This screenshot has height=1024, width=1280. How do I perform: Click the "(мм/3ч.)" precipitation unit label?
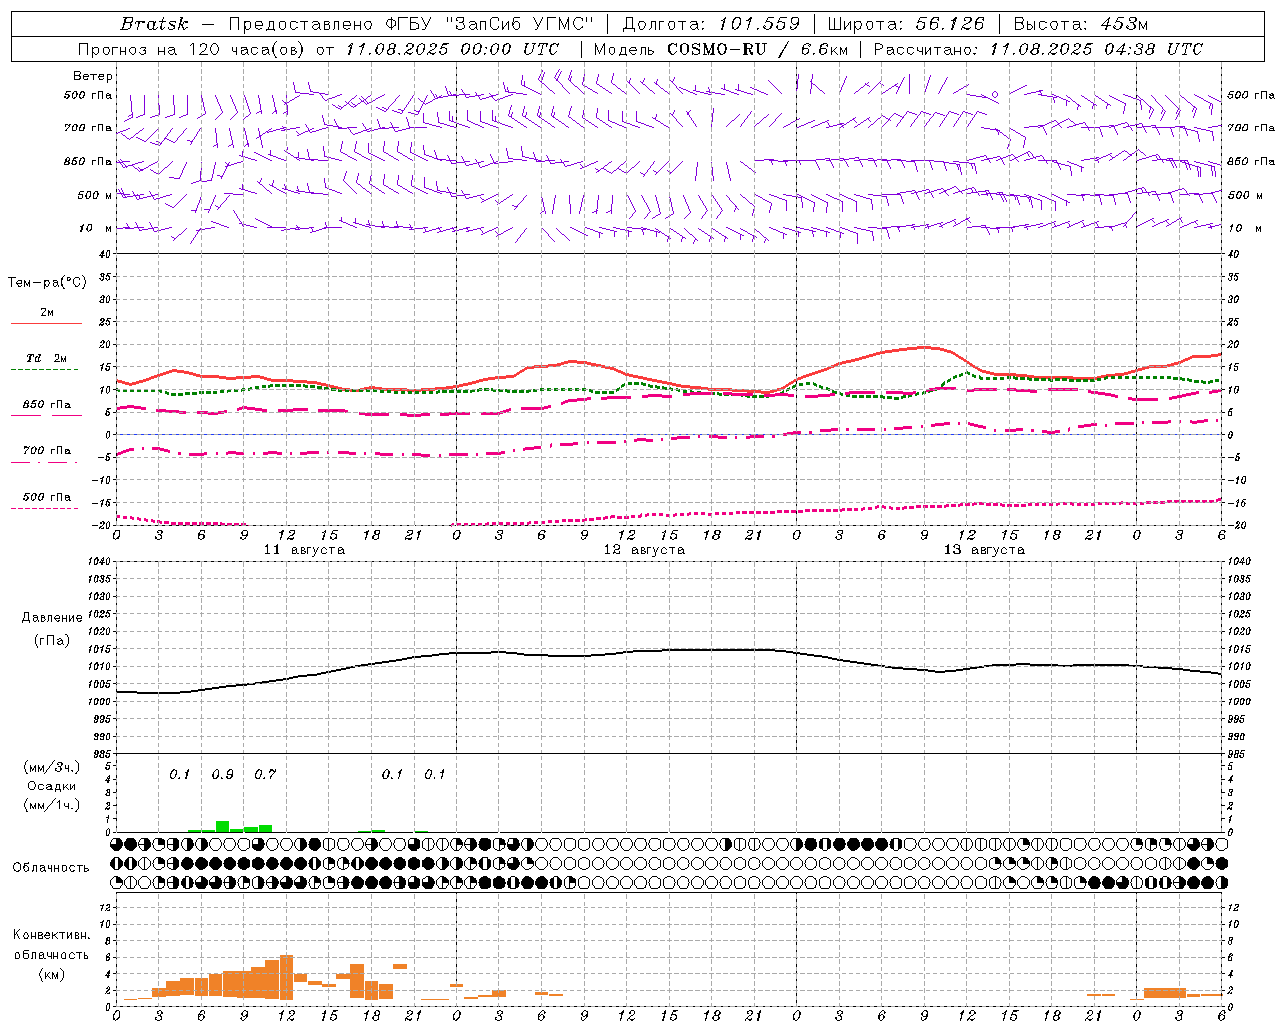(52, 767)
